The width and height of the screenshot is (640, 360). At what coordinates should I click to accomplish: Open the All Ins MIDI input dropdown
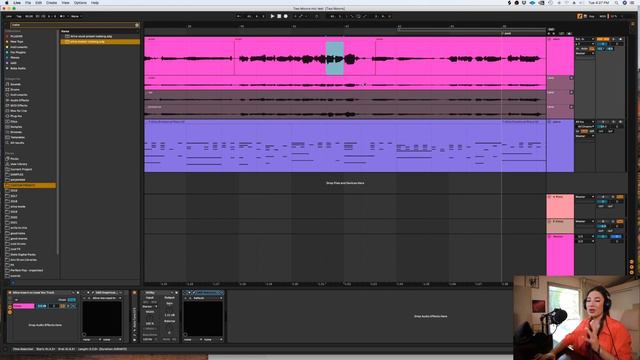(585, 122)
